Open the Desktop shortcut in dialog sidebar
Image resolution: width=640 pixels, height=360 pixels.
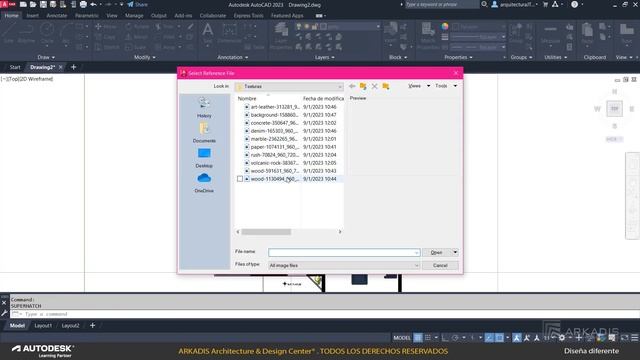pyautogui.click(x=204, y=158)
